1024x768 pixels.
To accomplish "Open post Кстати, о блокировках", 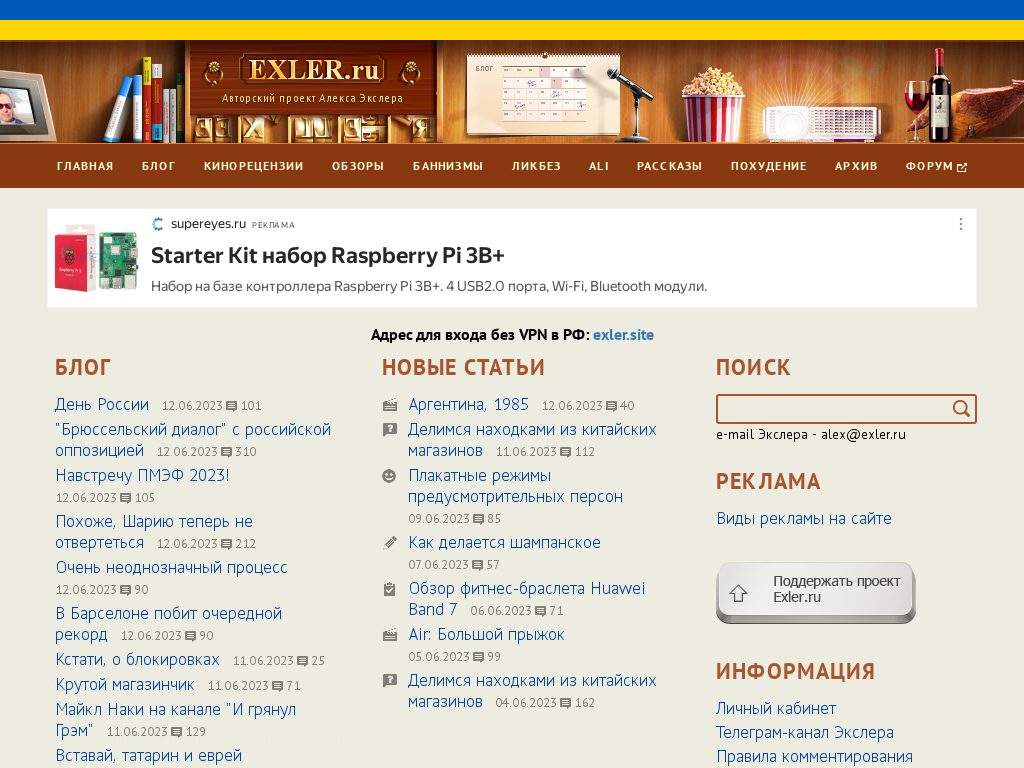I will 137,660.
